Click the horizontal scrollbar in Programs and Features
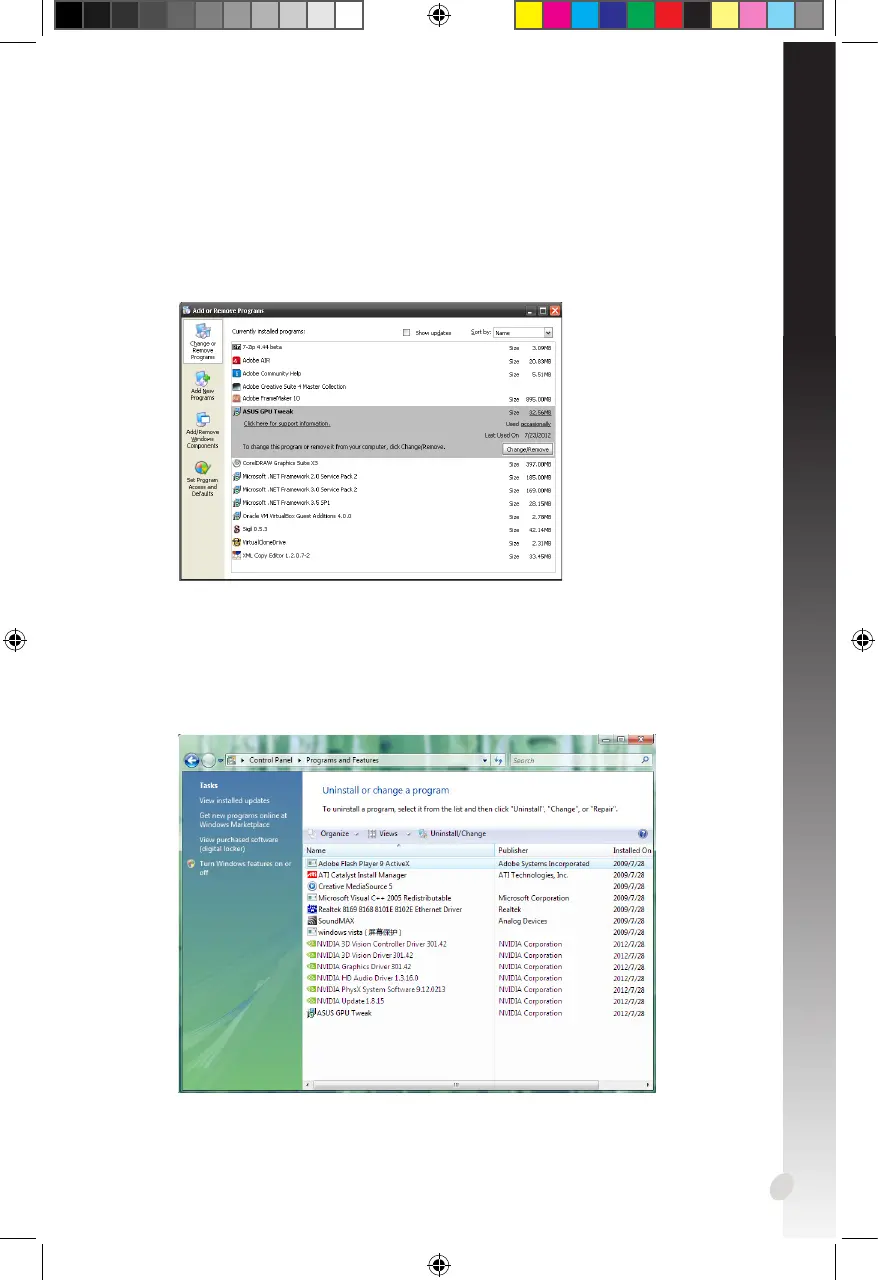 458,1083
